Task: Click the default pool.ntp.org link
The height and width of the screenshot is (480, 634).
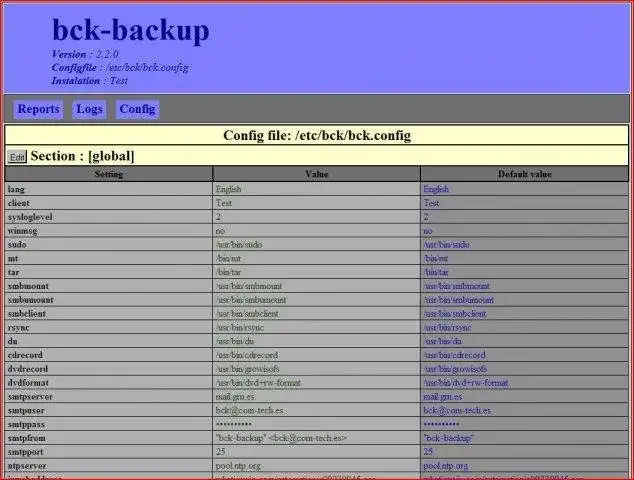Action: click(x=446, y=466)
